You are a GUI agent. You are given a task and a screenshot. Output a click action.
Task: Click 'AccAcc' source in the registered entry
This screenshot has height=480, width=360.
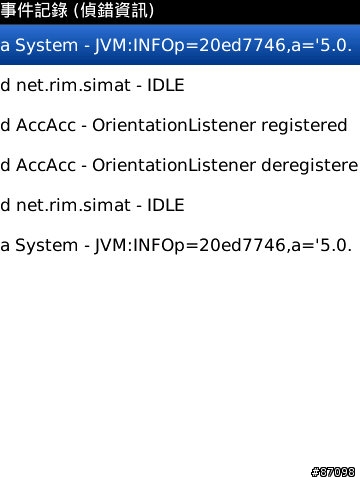[x=46, y=125]
